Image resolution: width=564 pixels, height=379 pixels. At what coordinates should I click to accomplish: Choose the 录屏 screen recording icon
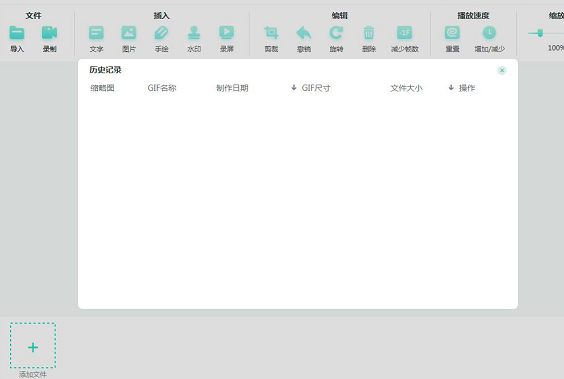point(227,33)
